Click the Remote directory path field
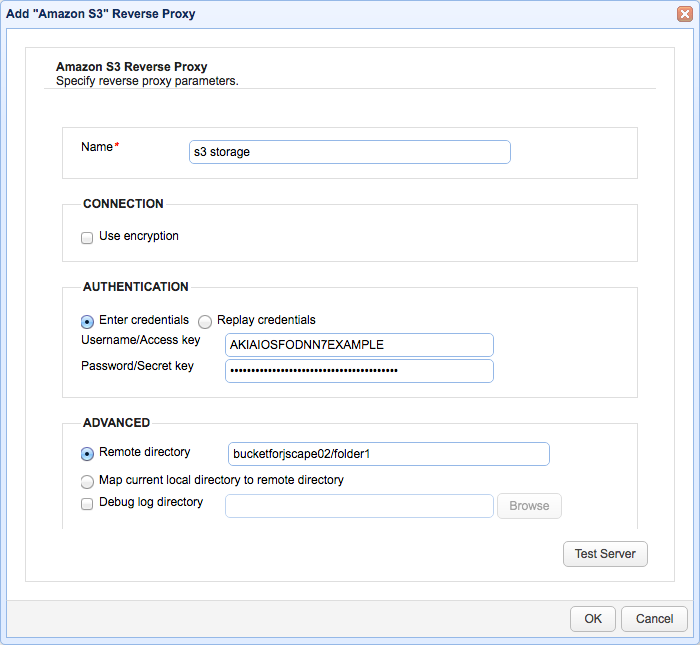Image resolution: width=700 pixels, height=645 pixels. pos(388,454)
